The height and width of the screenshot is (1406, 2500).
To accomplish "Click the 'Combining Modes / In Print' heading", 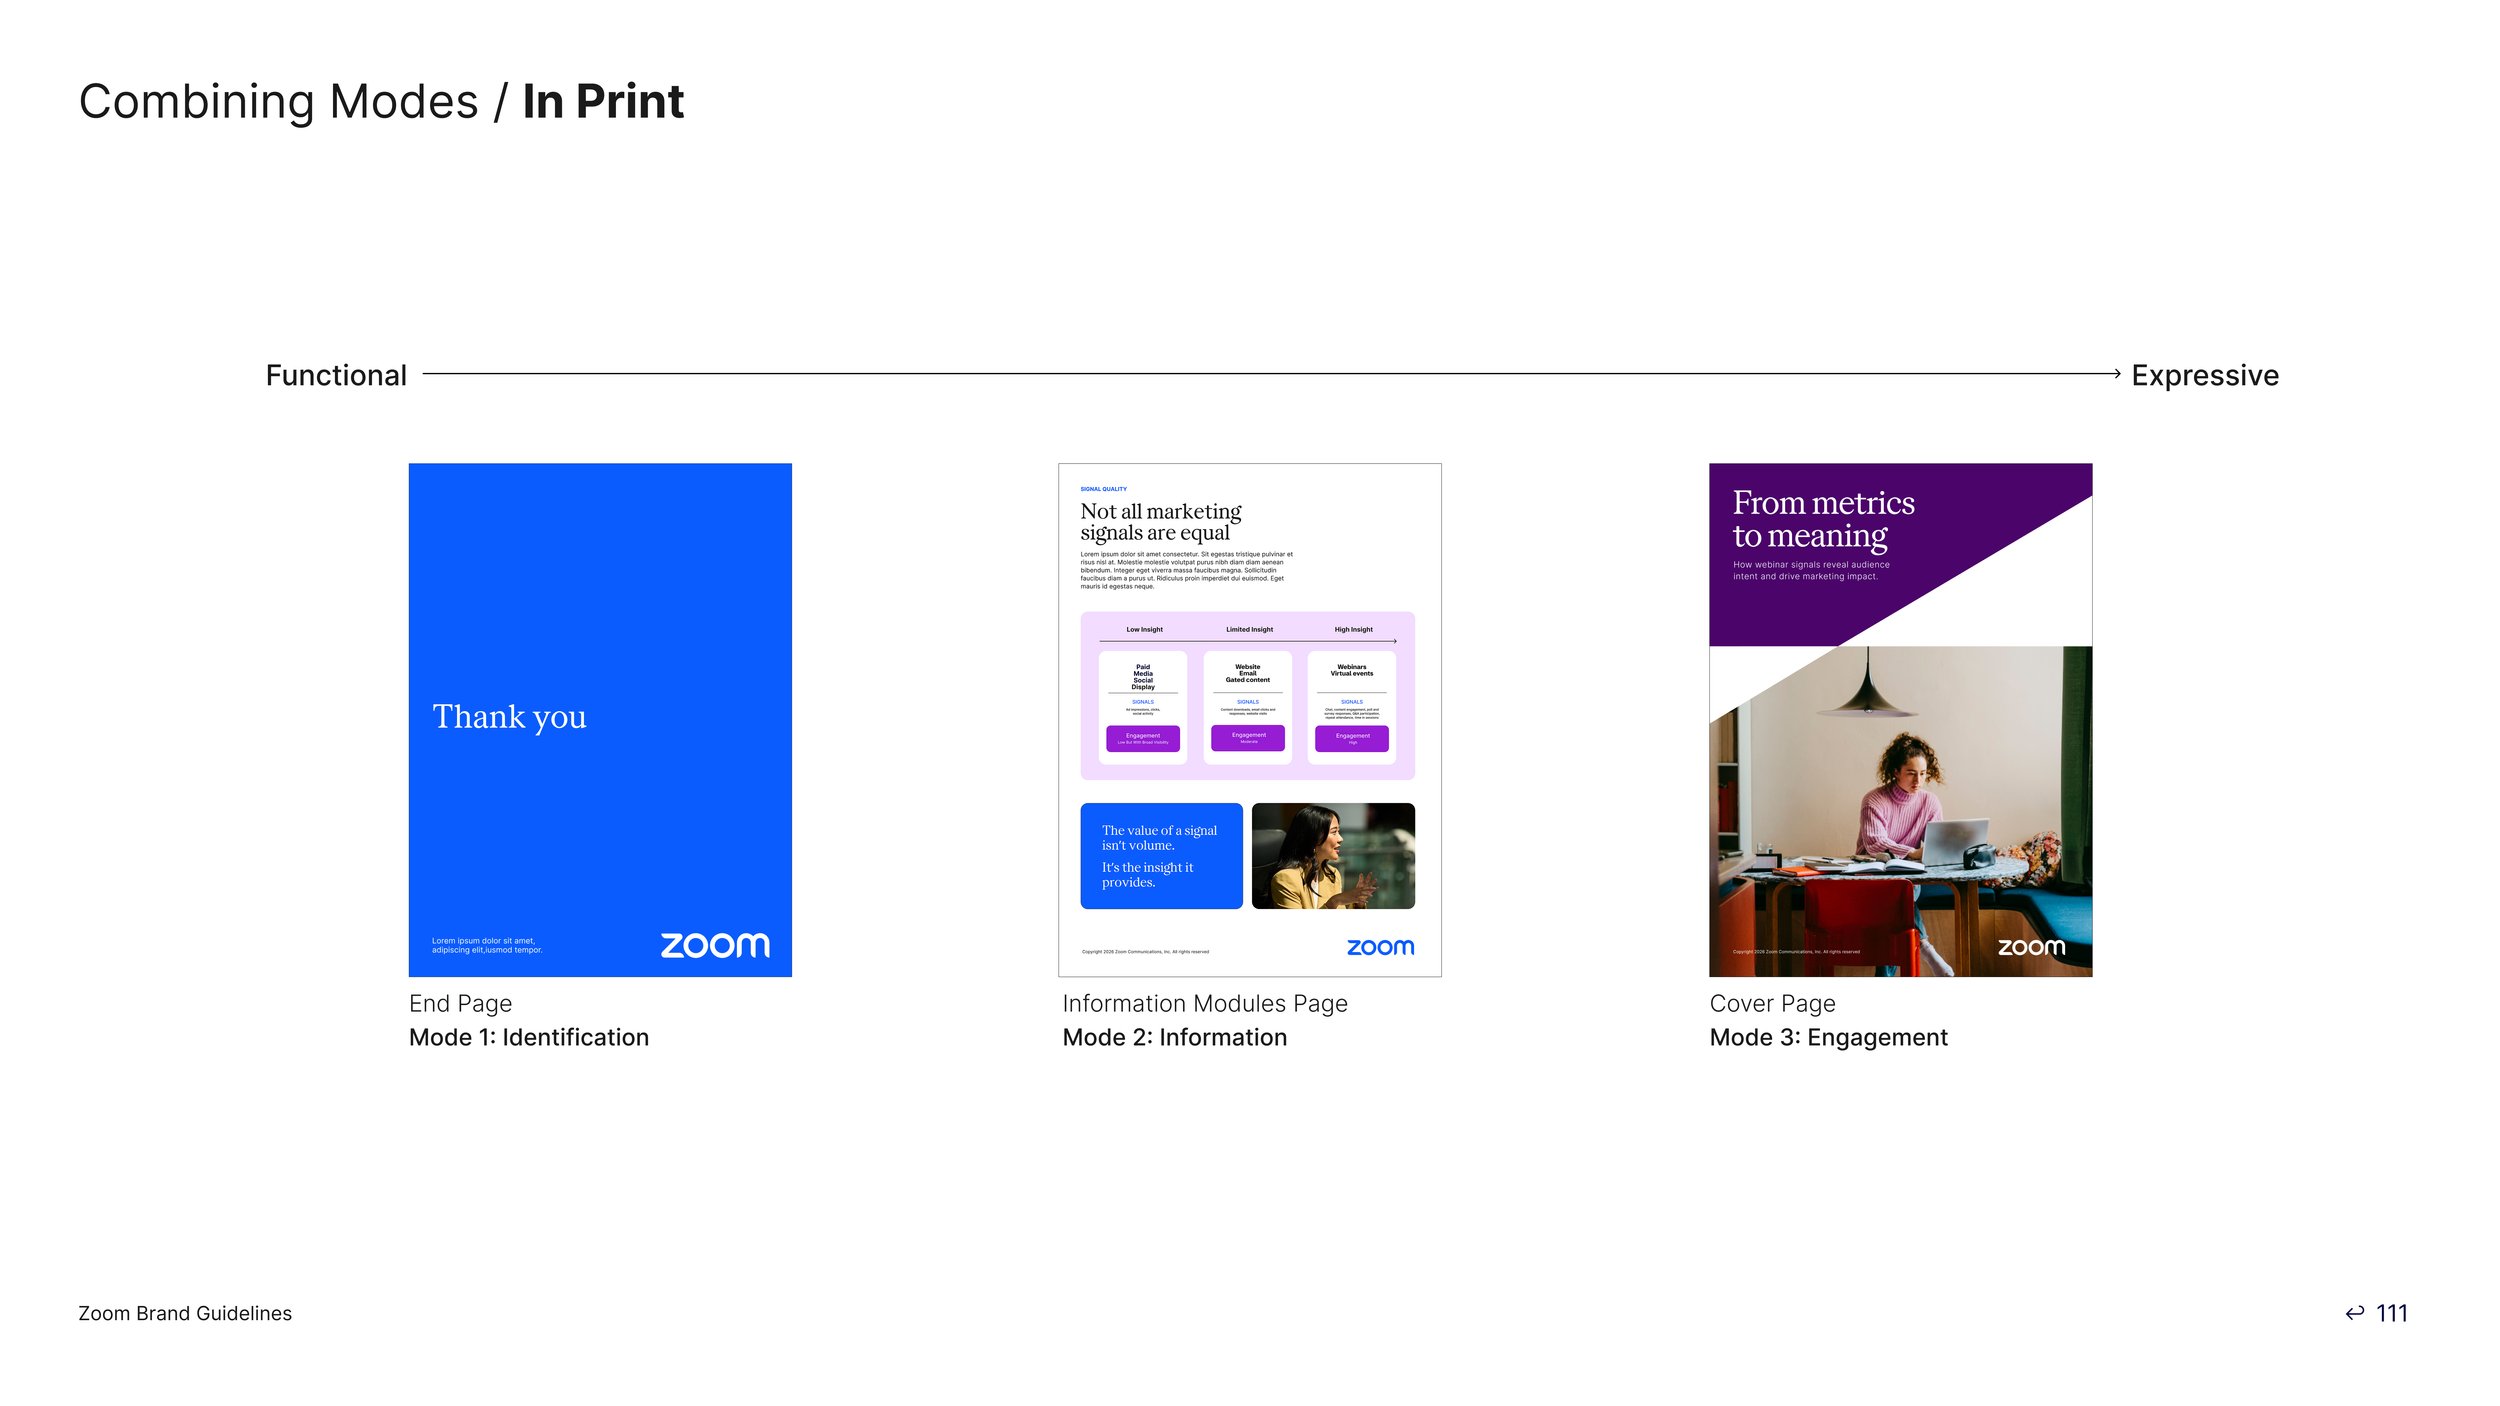I will pos(381,102).
